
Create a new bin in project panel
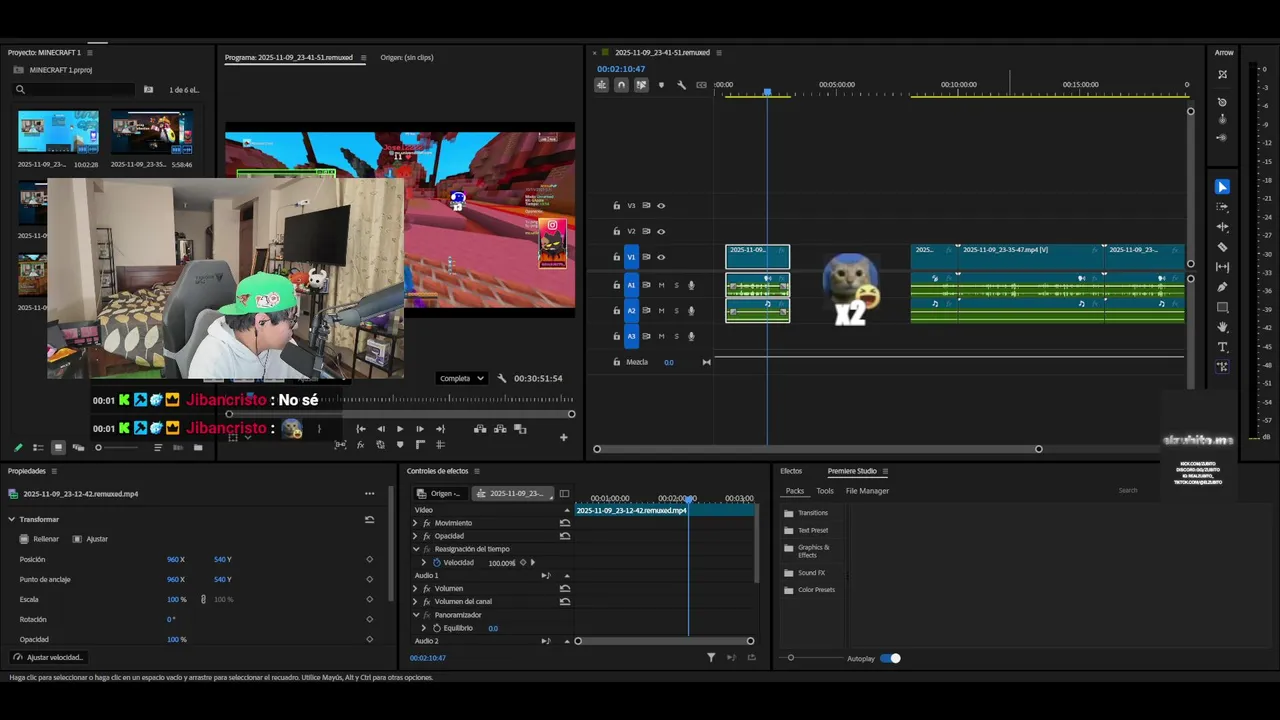pos(198,448)
